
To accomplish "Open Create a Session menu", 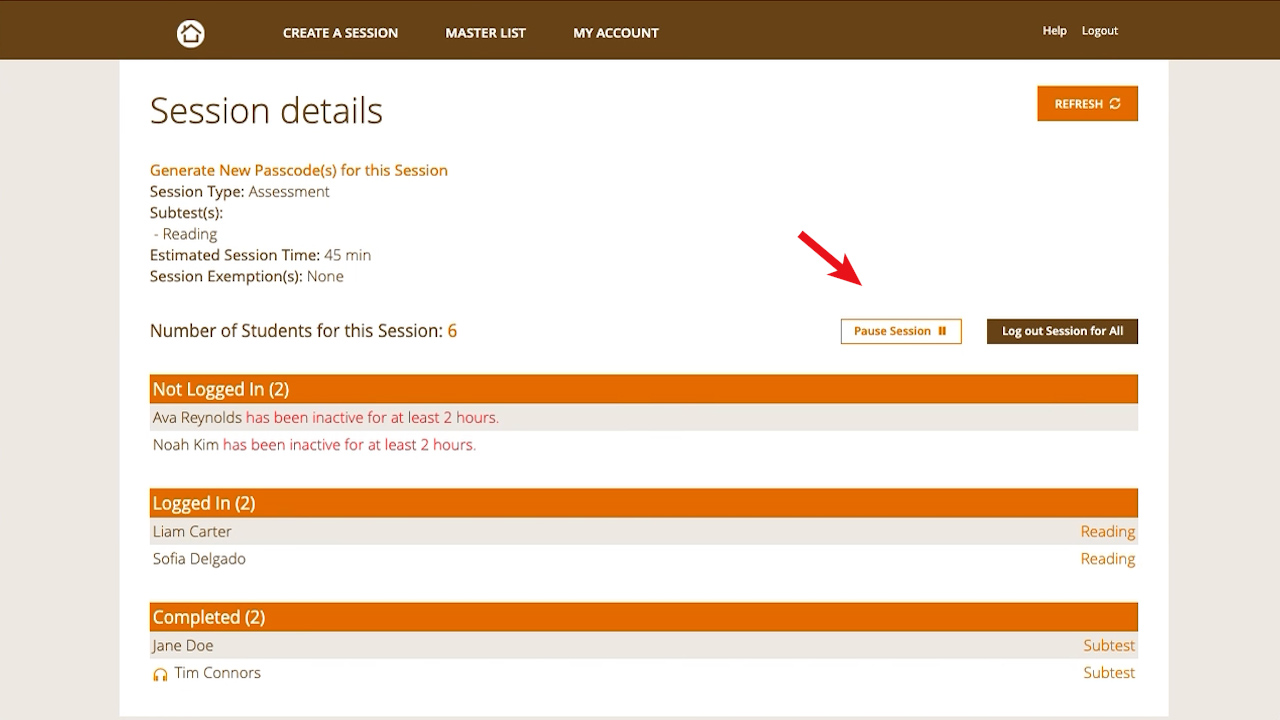I will 340,33.
